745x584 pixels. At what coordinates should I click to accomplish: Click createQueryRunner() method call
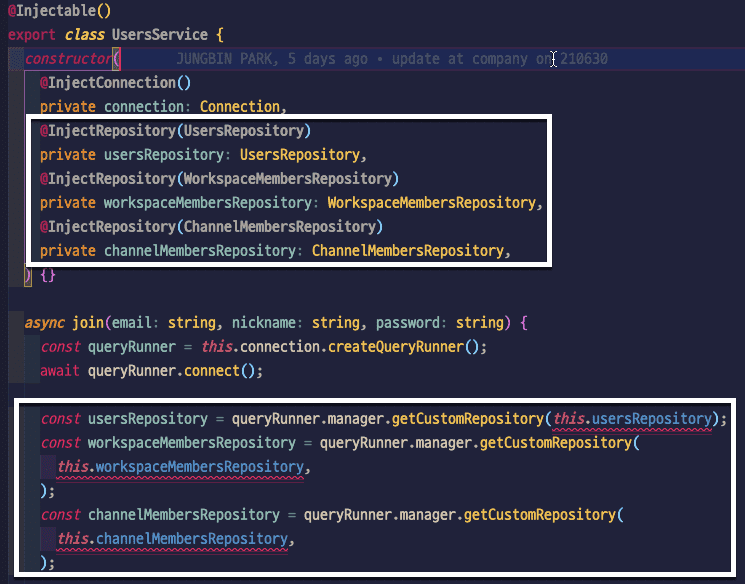coord(403,347)
